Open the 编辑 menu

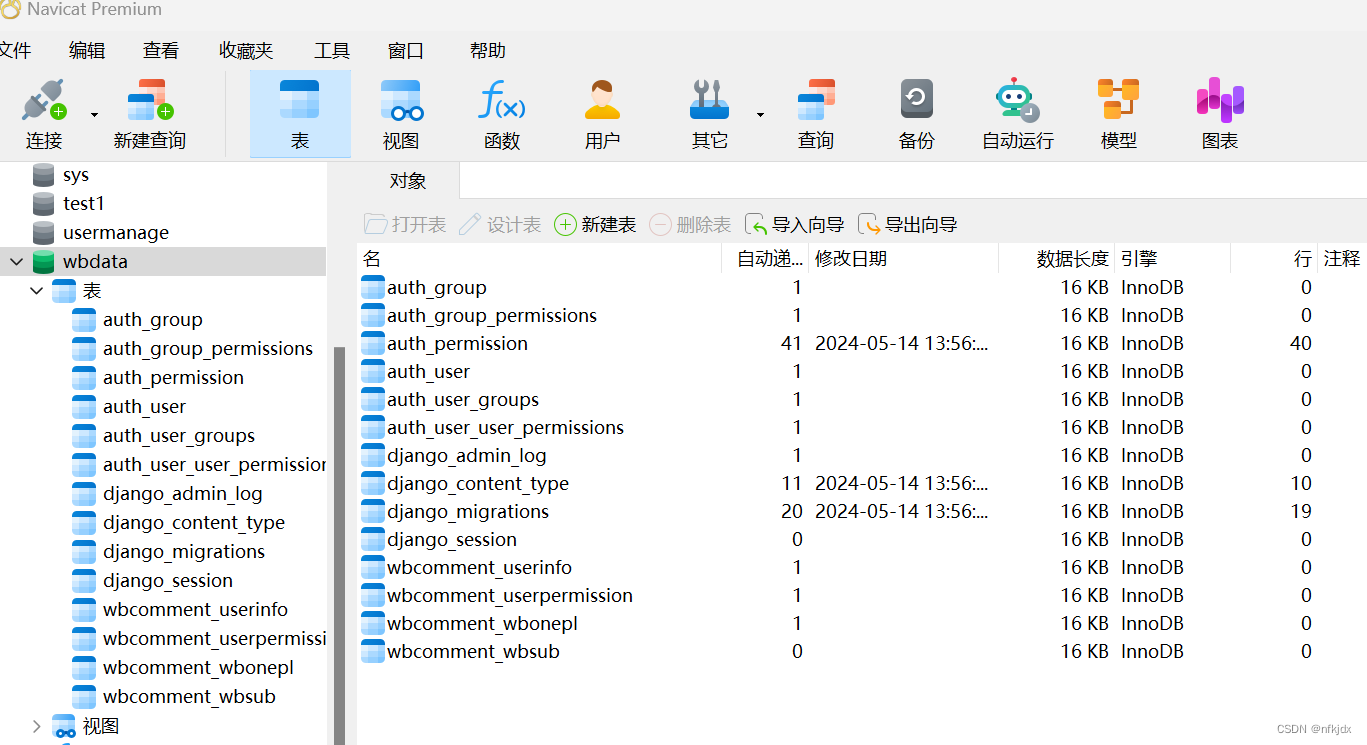coord(87,50)
